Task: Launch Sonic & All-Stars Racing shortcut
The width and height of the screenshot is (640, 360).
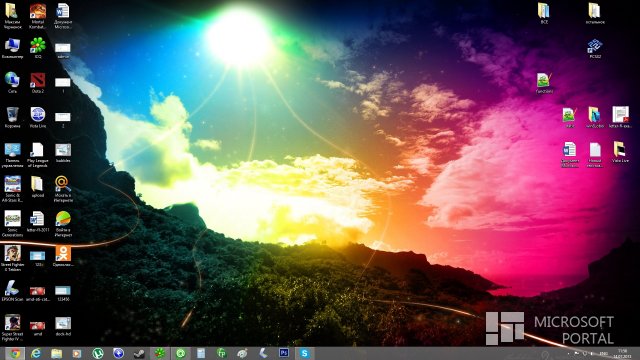Action: point(12,189)
